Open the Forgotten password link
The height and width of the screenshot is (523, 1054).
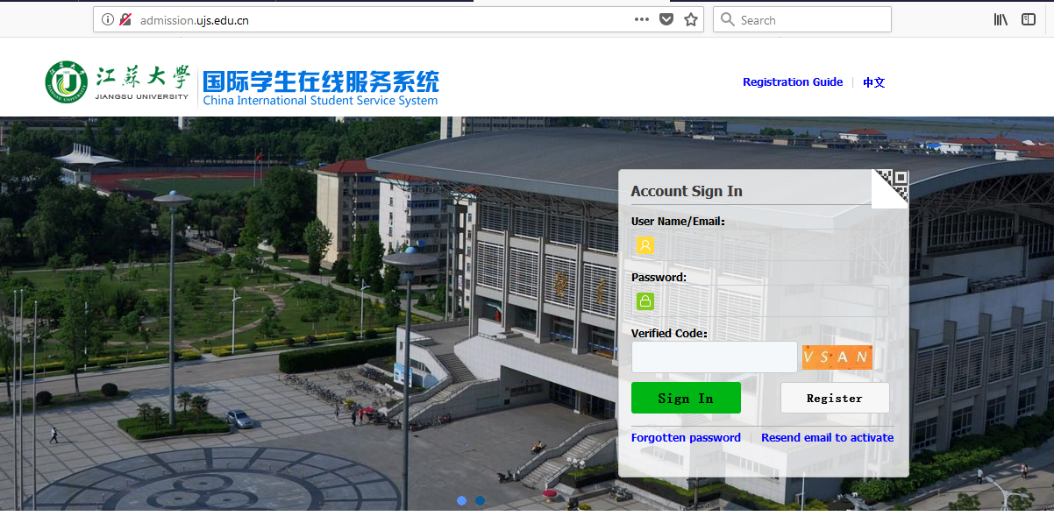pyautogui.click(x=686, y=438)
